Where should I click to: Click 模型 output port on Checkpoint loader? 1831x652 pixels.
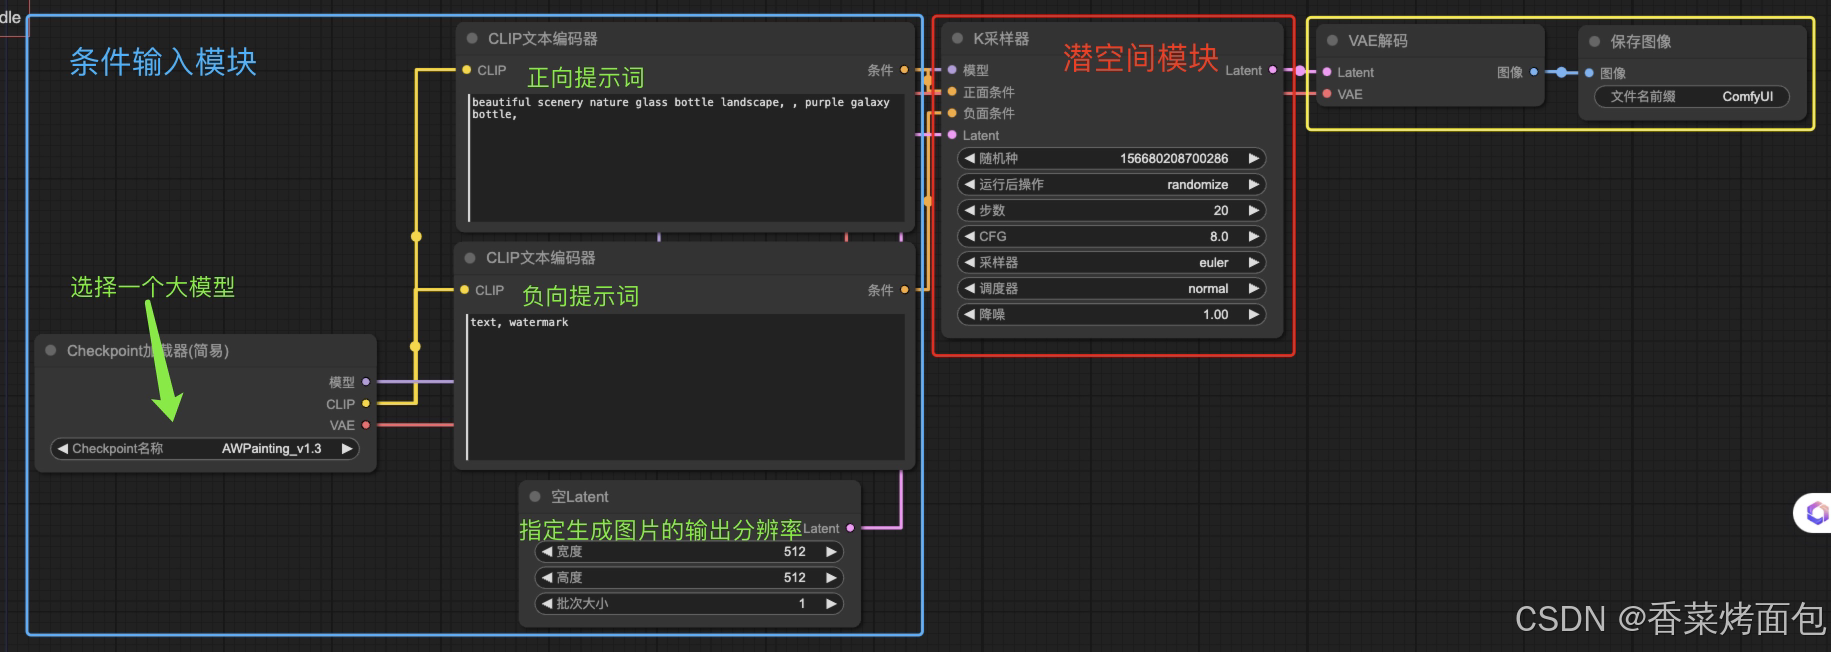366,381
